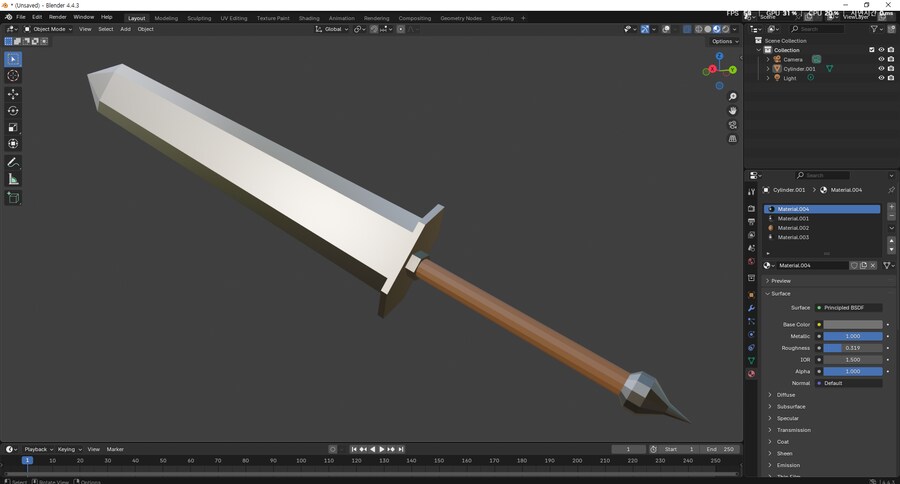Expand the Camera tree item
This screenshot has width=900, height=484.
pos(768,59)
